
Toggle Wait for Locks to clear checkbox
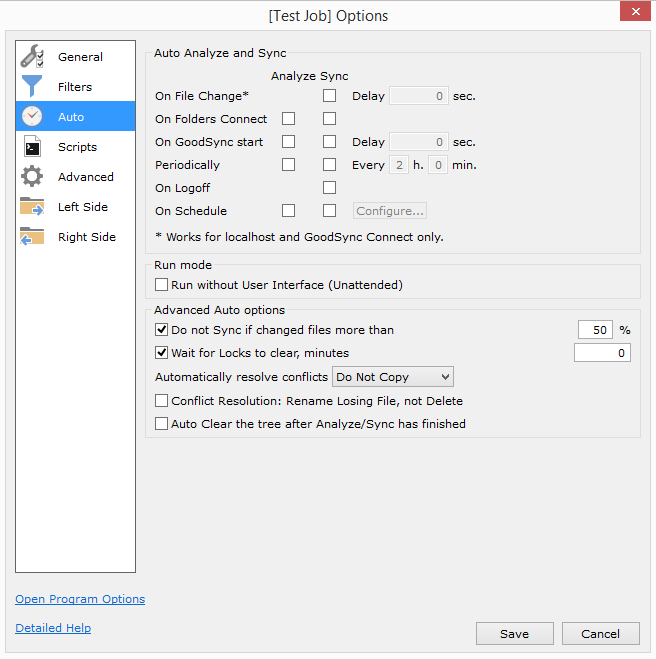[x=162, y=353]
